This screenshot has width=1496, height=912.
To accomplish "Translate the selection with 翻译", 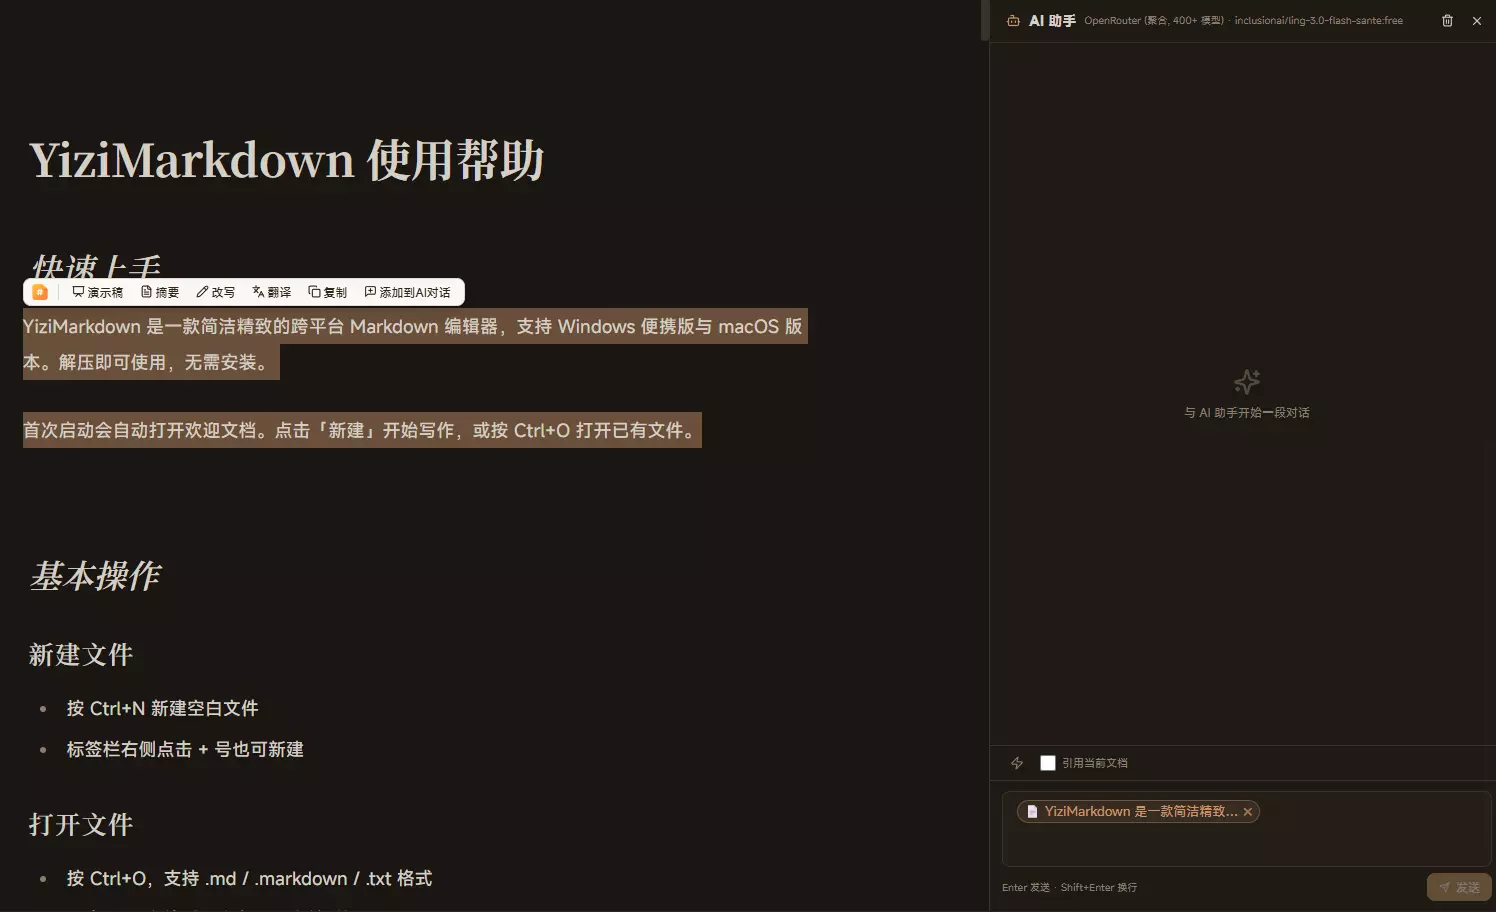I will click(272, 292).
